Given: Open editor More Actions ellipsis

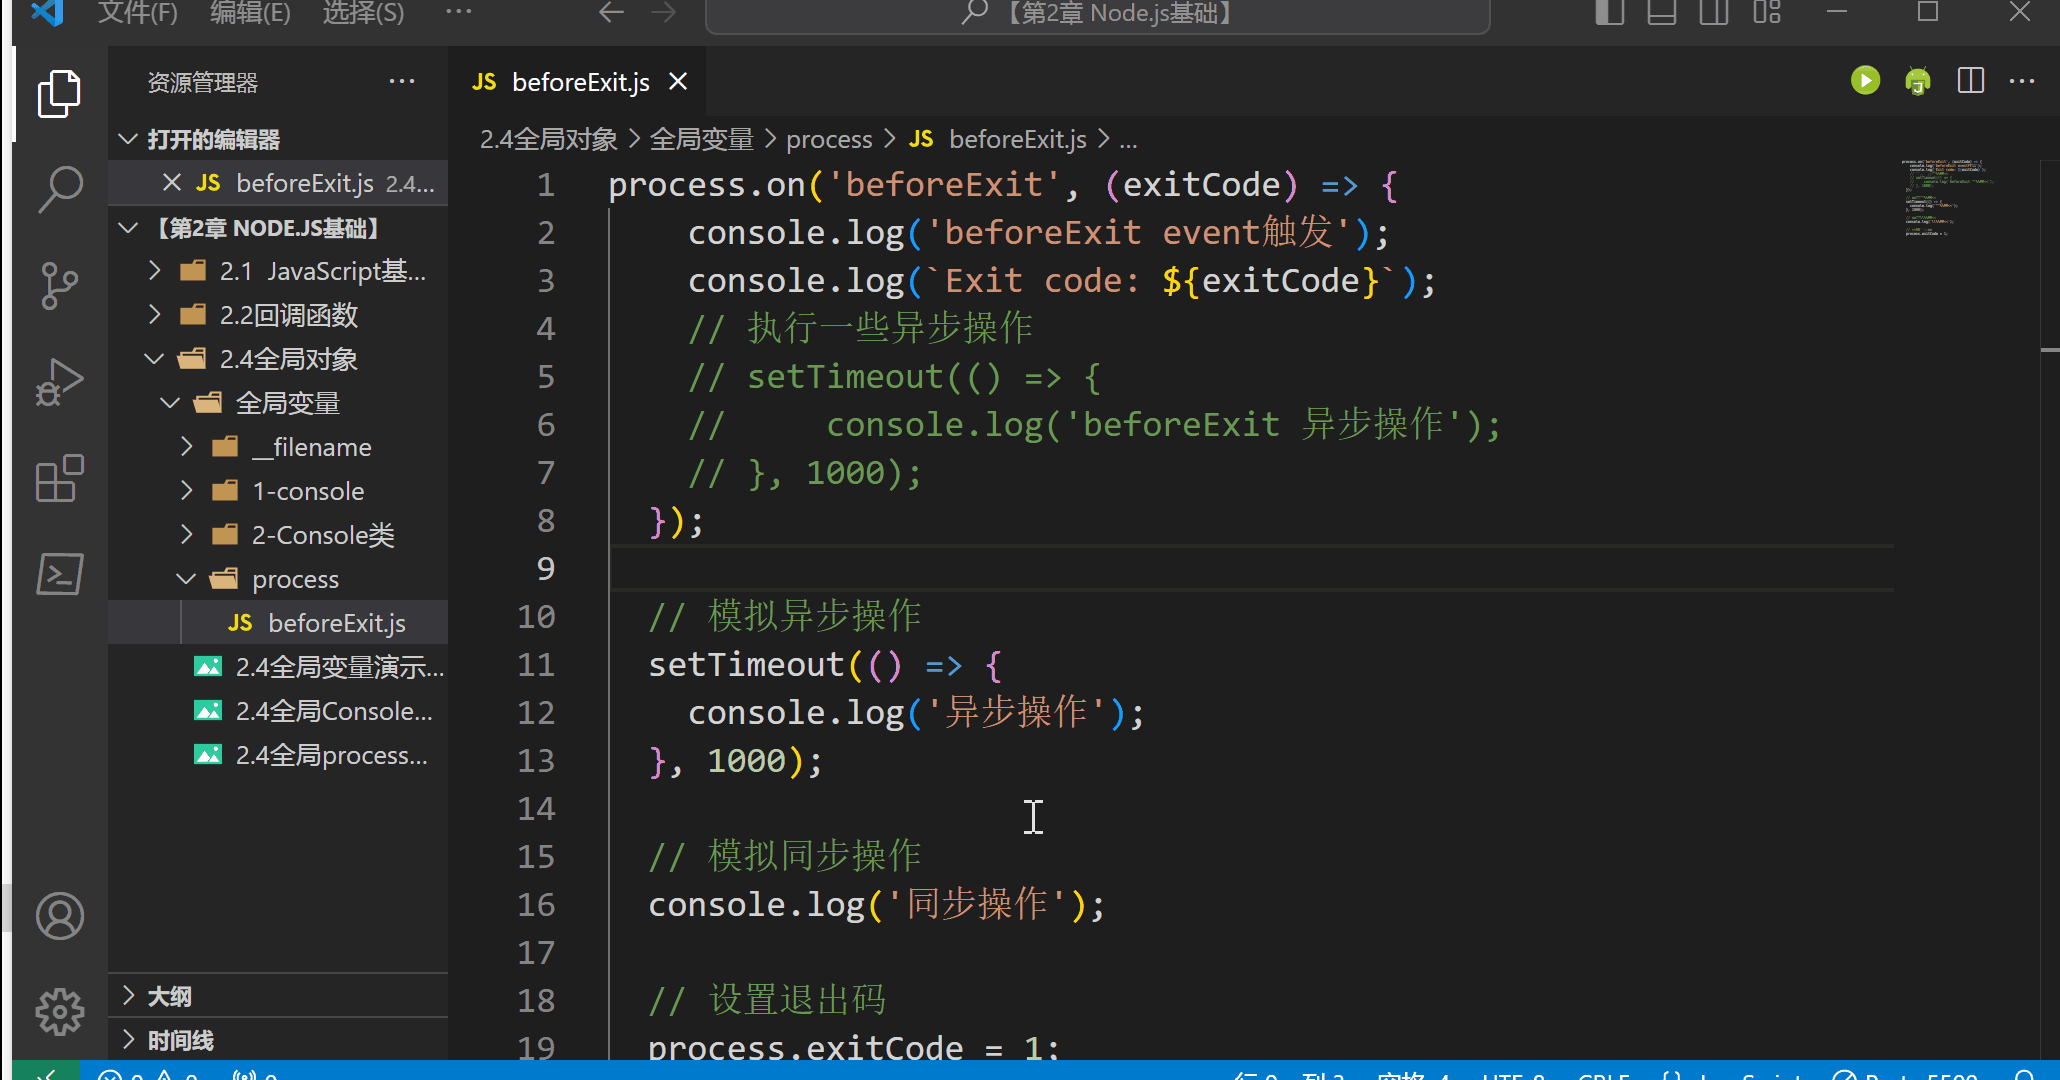Looking at the screenshot, I should pyautogui.click(x=2022, y=81).
